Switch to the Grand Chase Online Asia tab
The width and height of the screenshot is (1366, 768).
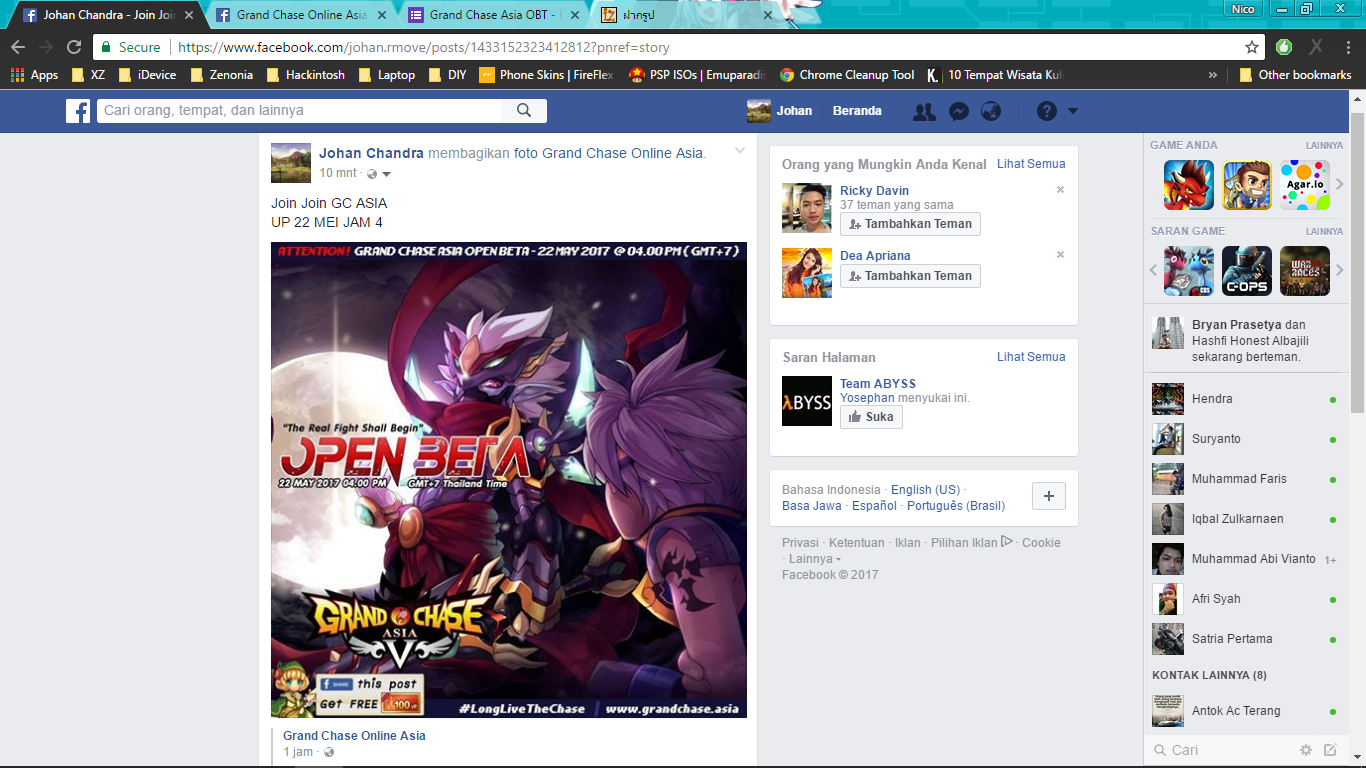tap(300, 15)
